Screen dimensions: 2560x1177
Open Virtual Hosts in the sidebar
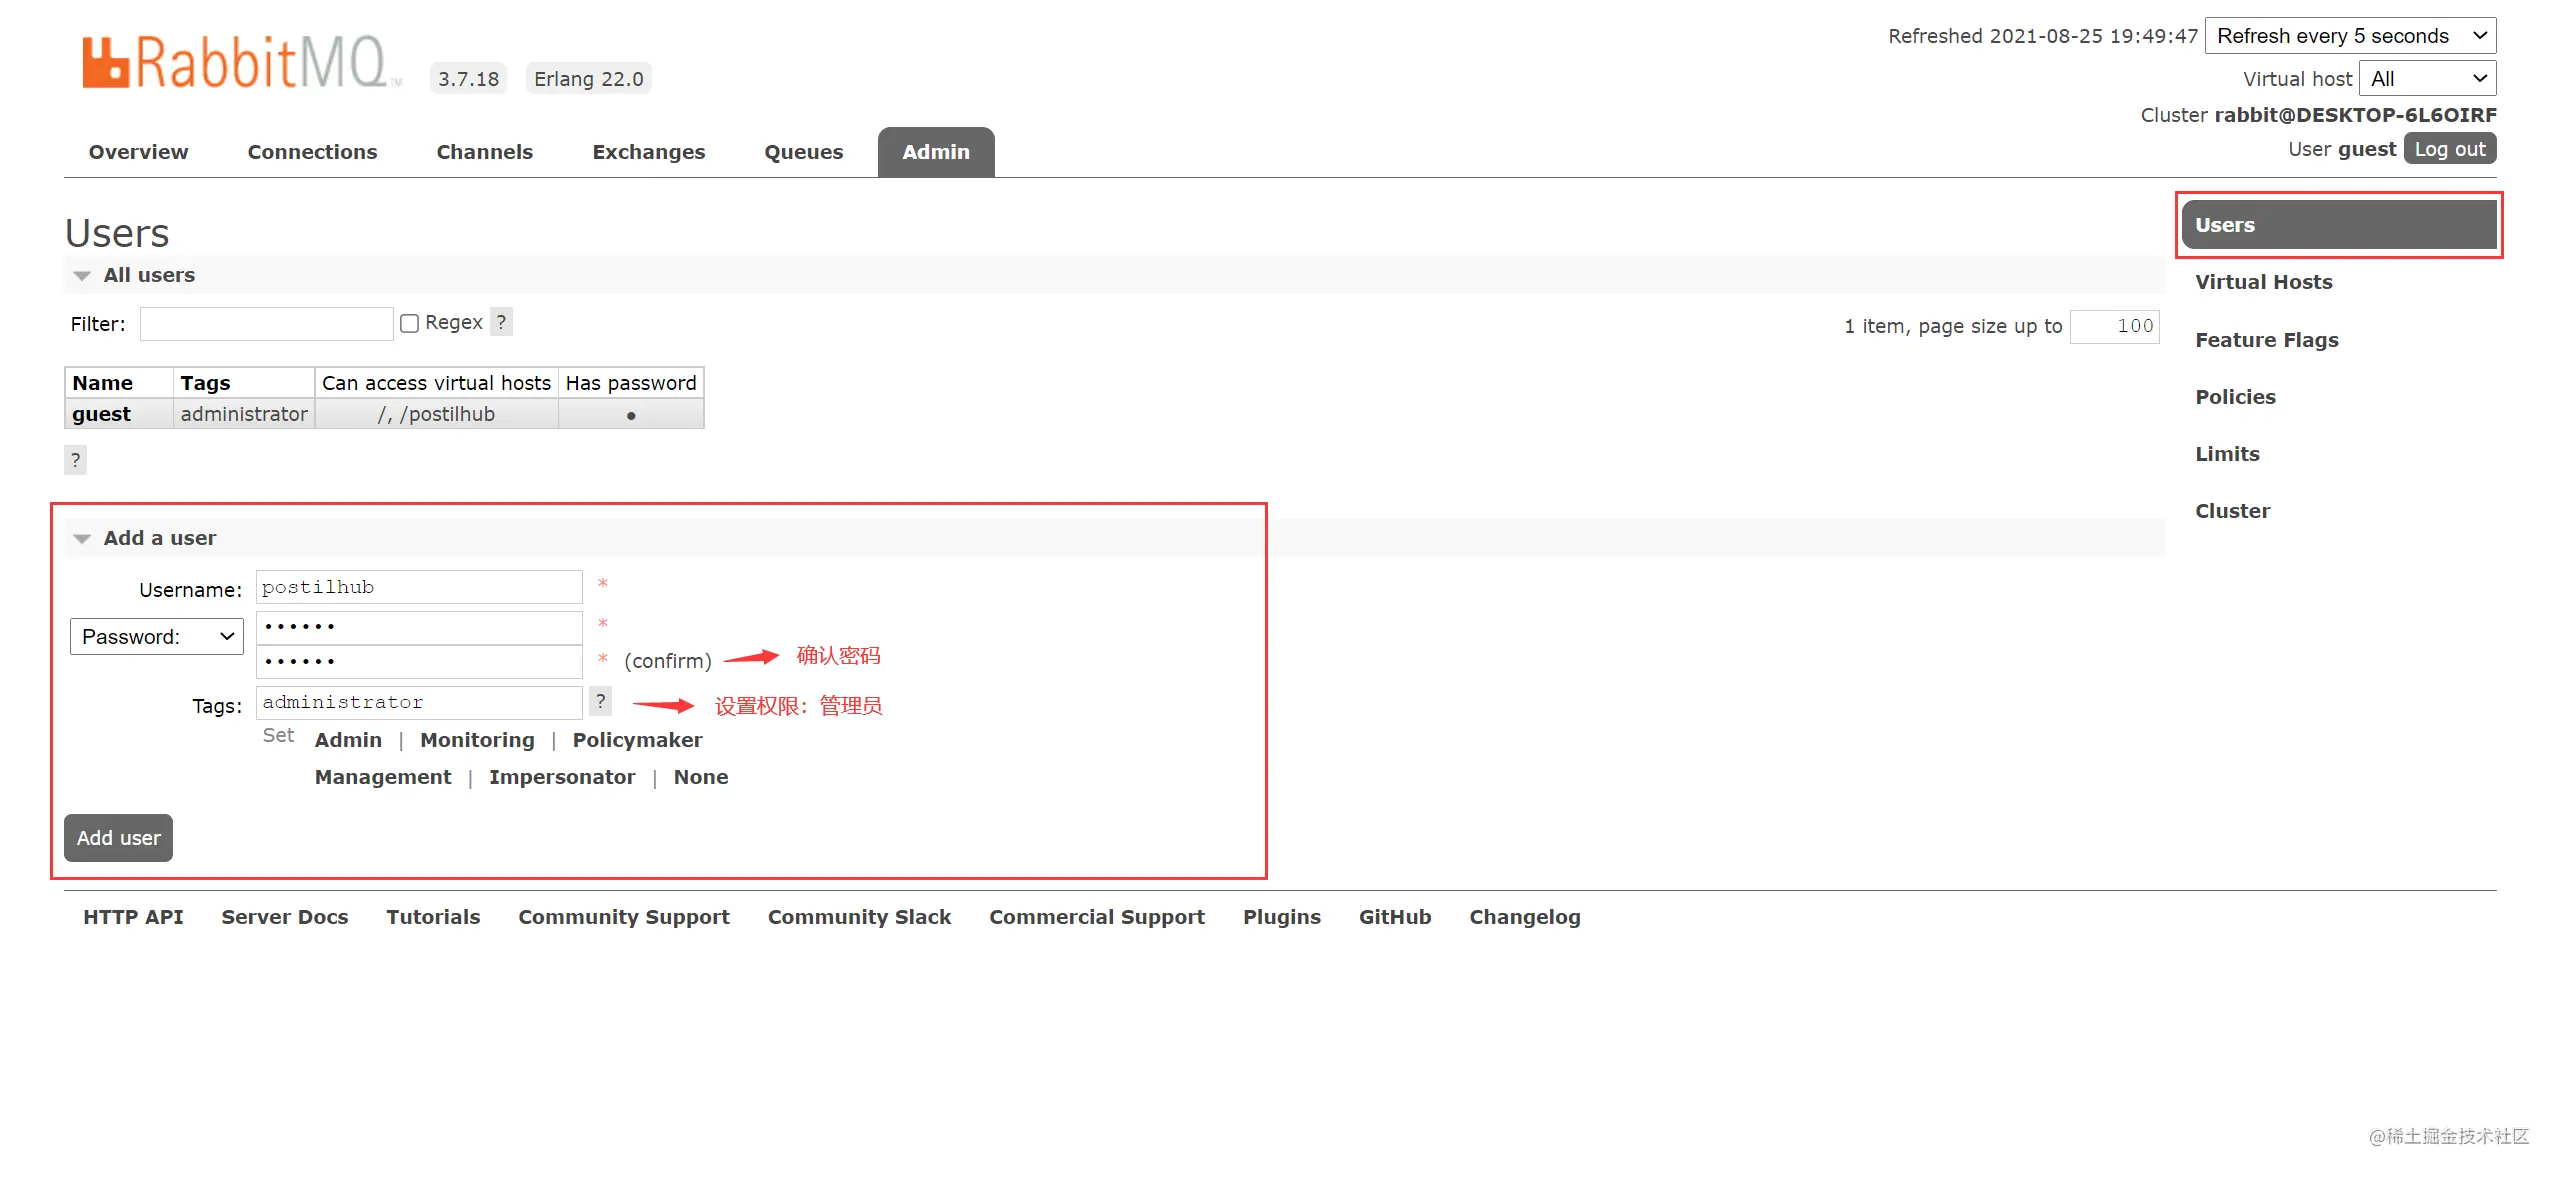point(2263,282)
